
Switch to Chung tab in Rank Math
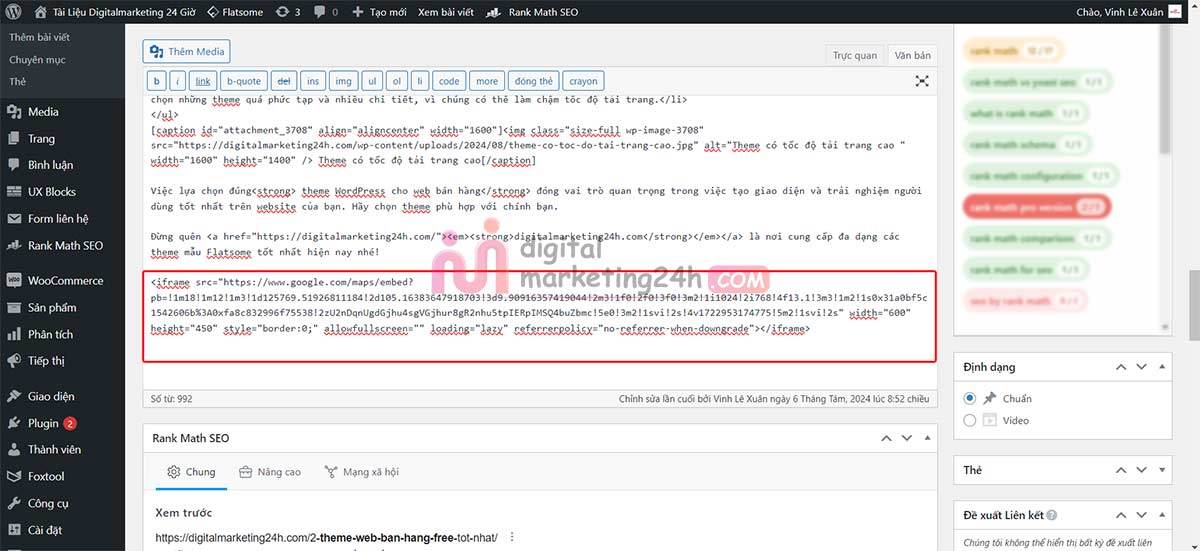pyautogui.click(x=191, y=472)
